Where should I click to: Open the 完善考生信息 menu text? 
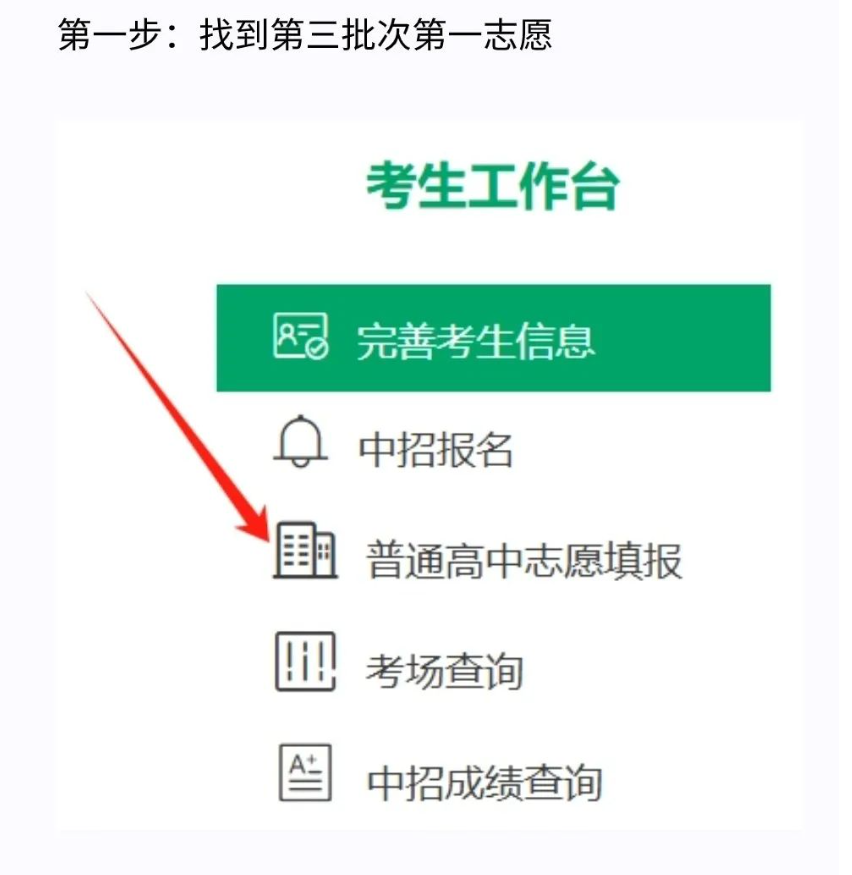tap(476, 340)
